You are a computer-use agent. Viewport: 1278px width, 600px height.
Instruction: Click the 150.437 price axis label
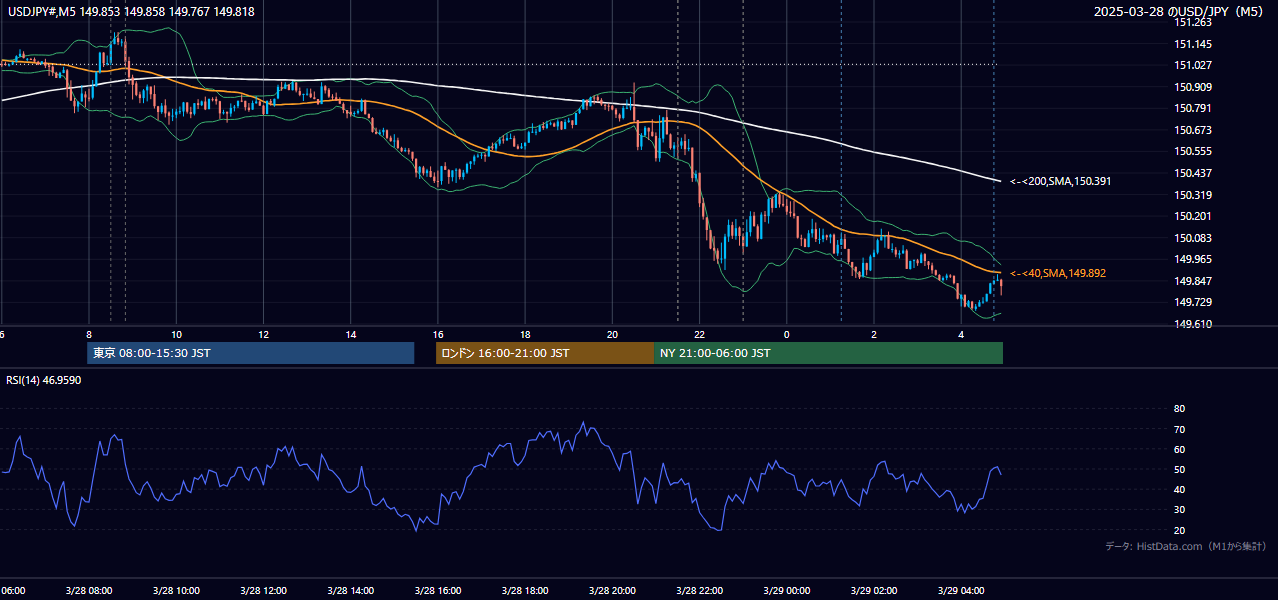(1193, 173)
